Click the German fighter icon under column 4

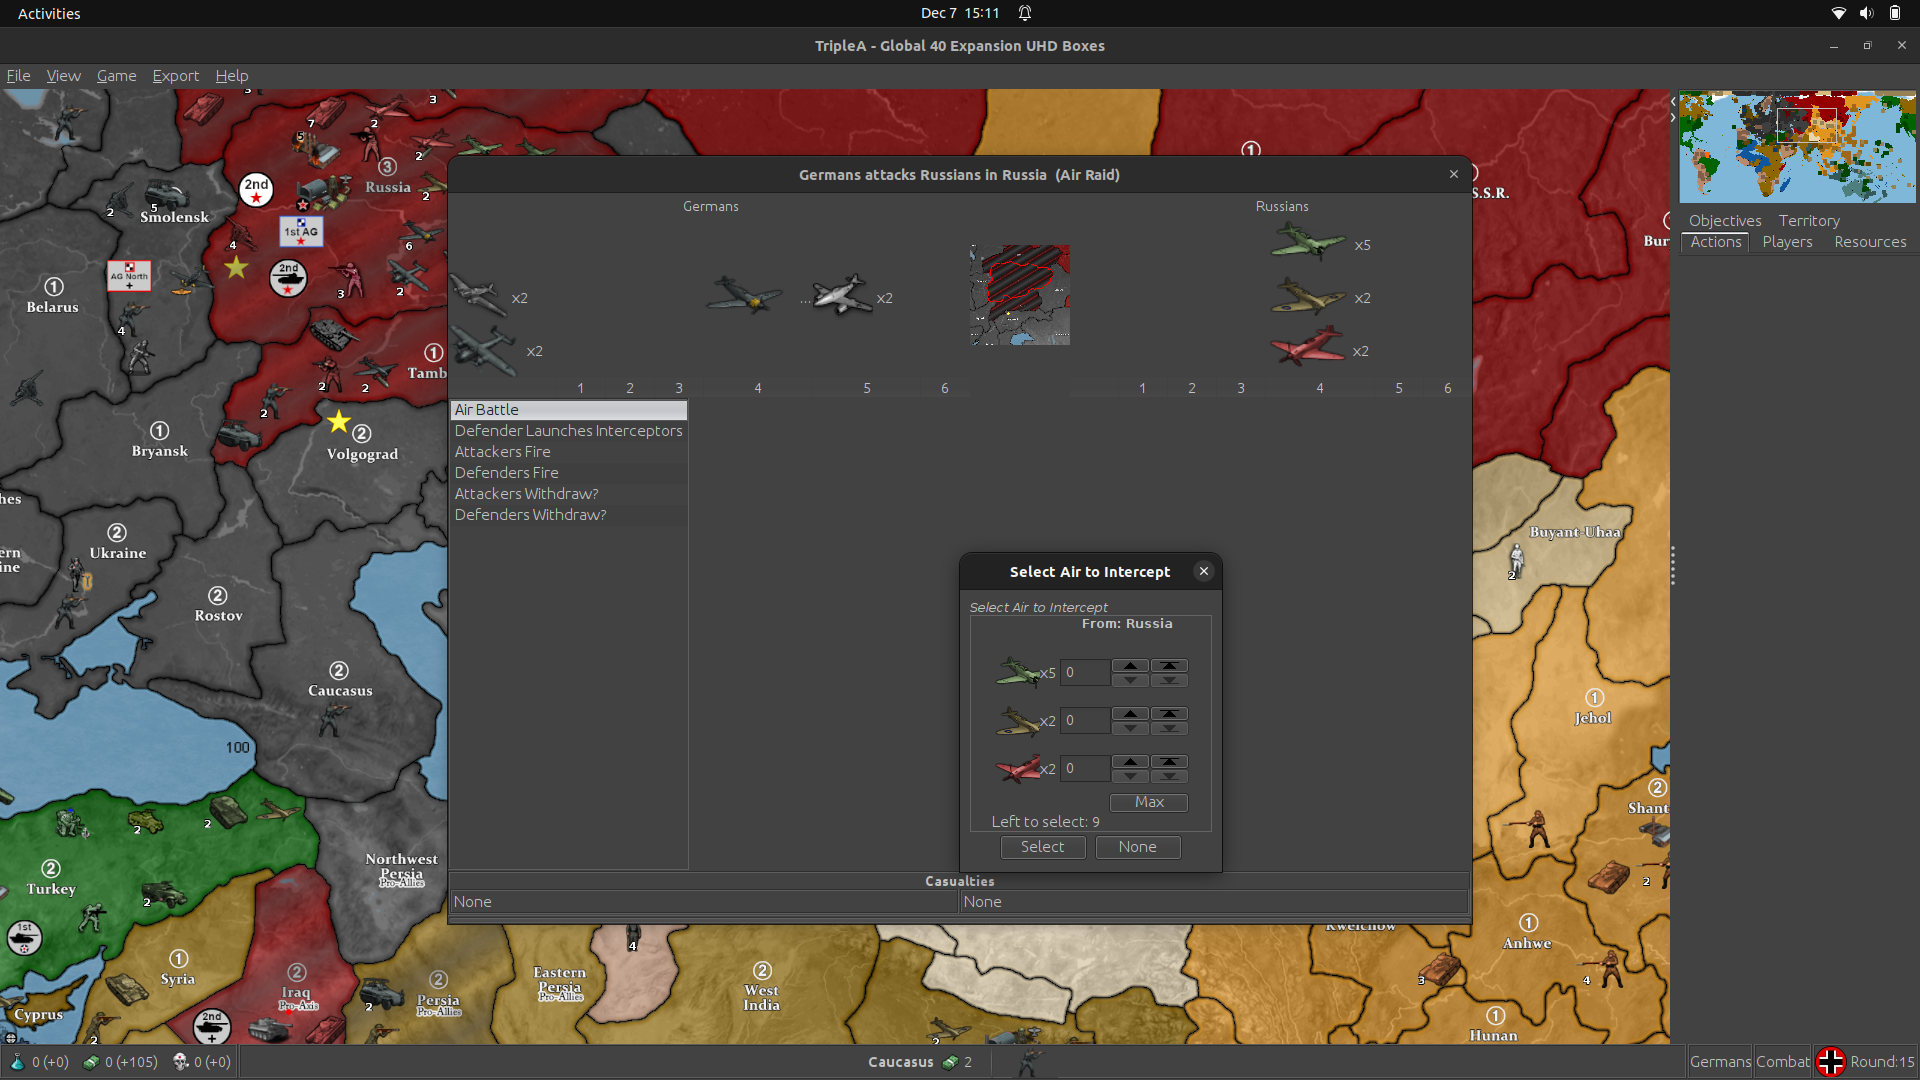click(745, 295)
